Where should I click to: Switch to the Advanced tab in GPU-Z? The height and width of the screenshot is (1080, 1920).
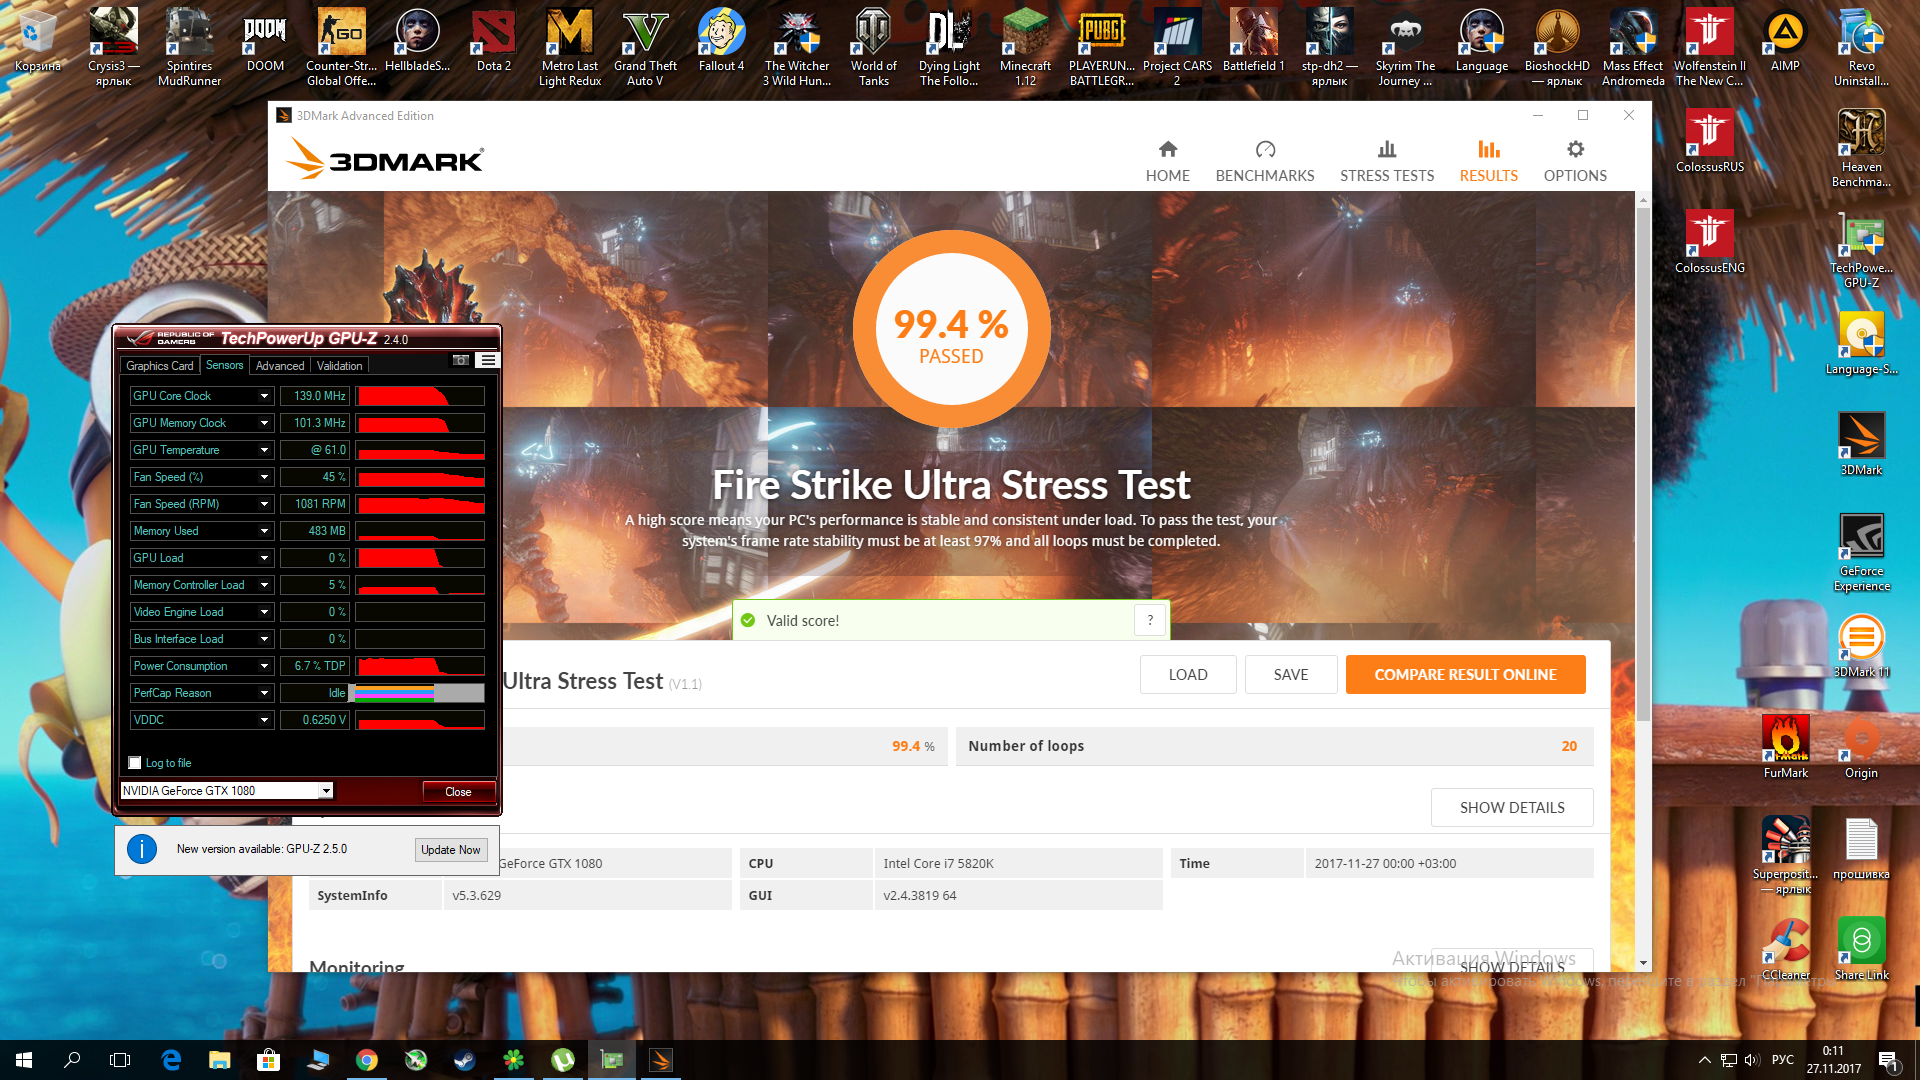pos(279,366)
